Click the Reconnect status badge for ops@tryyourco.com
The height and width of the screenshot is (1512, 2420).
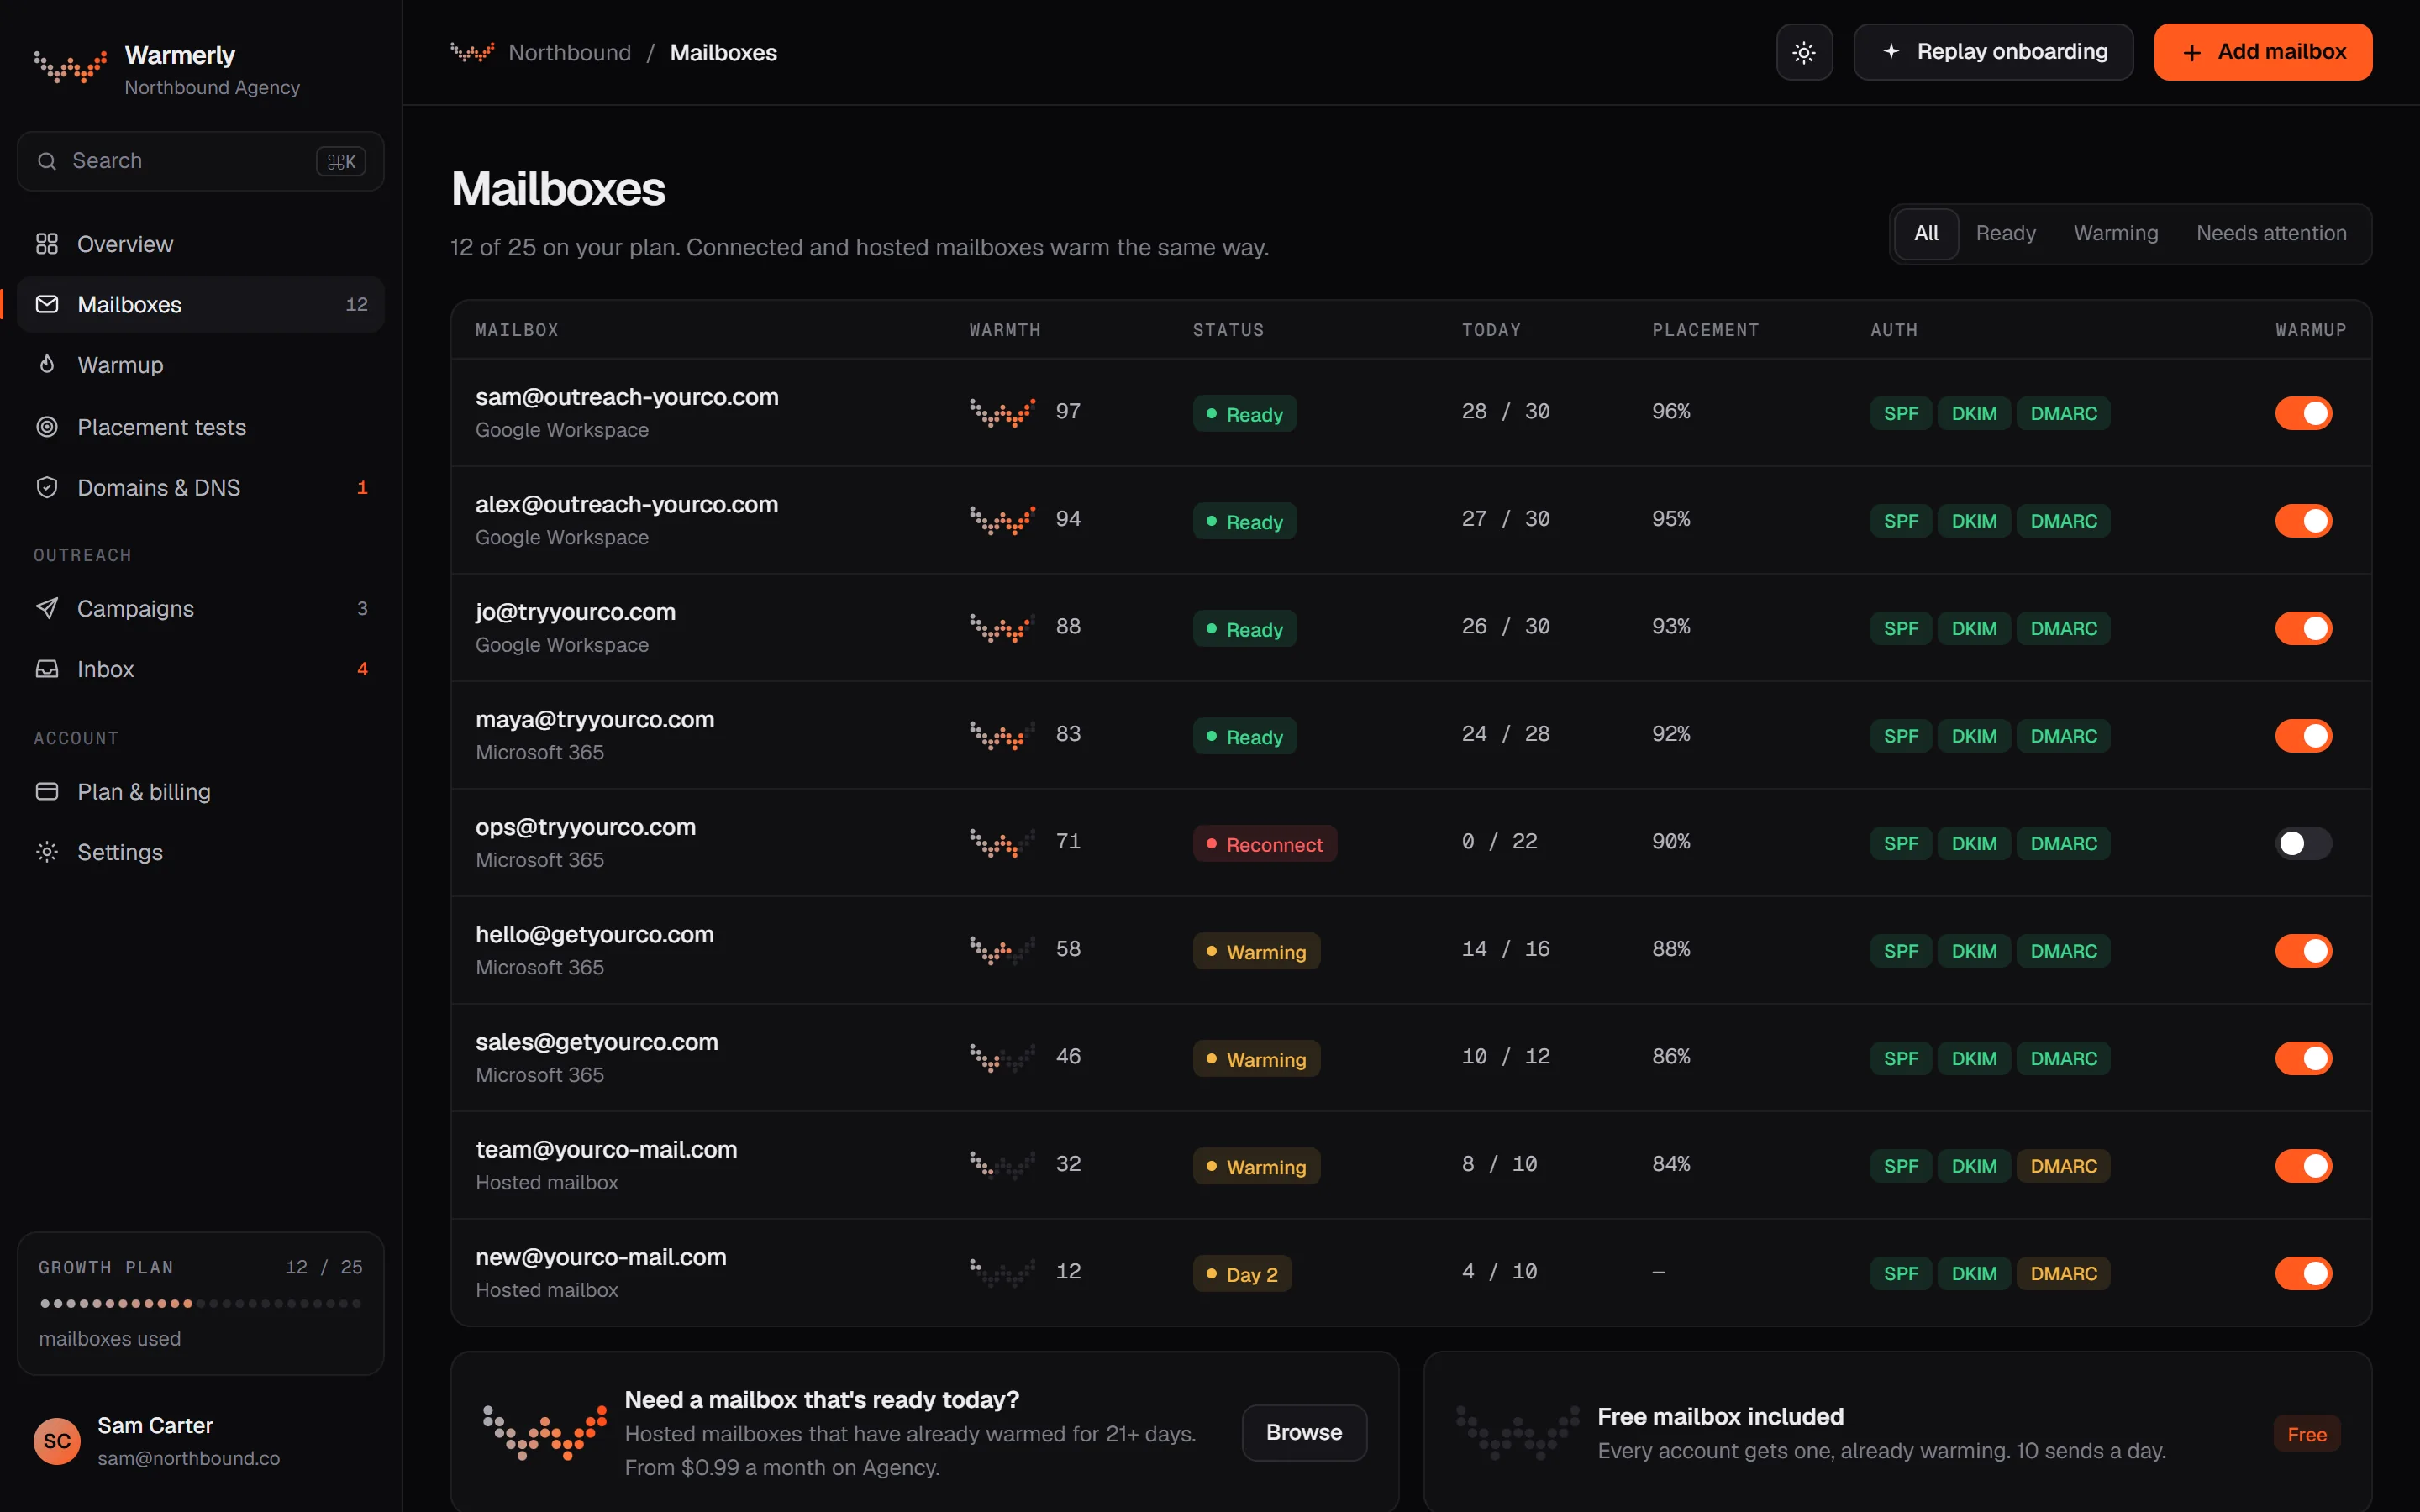tap(1264, 844)
